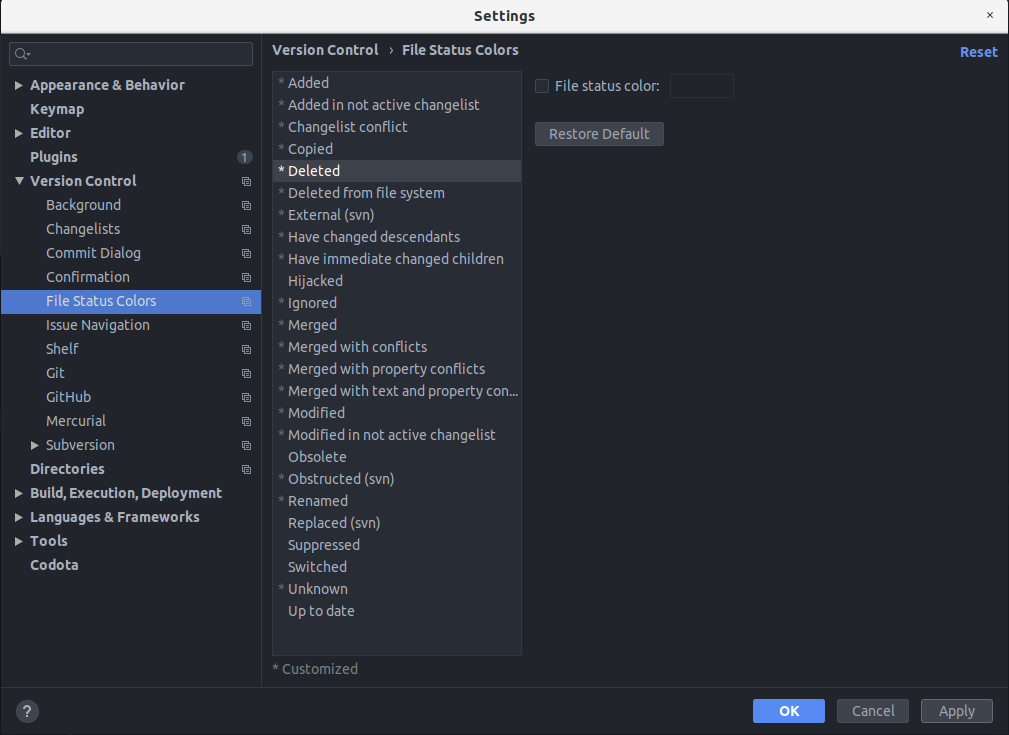Screen dimensions: 1009x735
Task: Enable the File status color checkbox
Action: point(540,86)
